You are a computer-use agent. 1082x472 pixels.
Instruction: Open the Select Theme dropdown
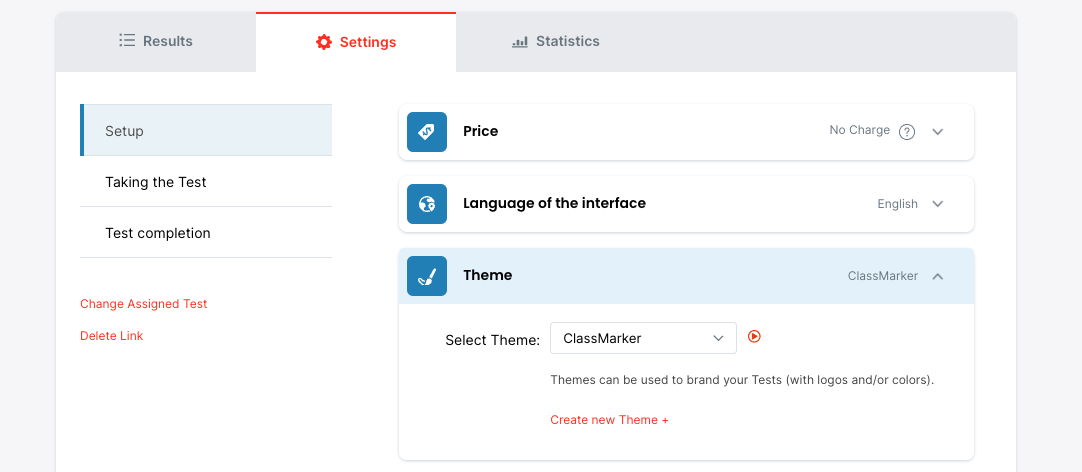[x=643, y=338]
